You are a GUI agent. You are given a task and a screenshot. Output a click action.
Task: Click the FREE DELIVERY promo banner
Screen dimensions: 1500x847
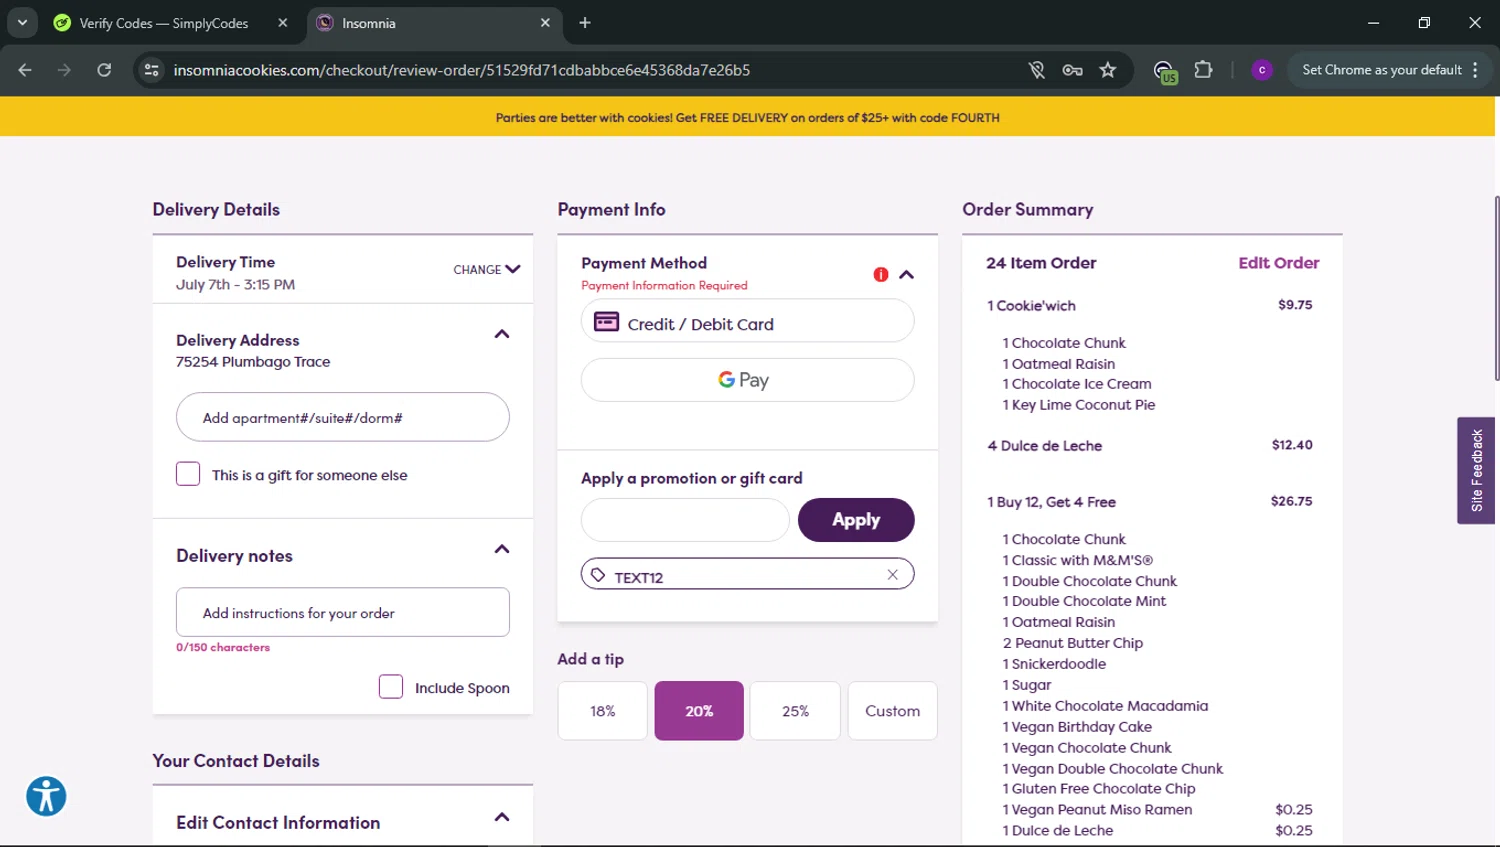[748, 117]
